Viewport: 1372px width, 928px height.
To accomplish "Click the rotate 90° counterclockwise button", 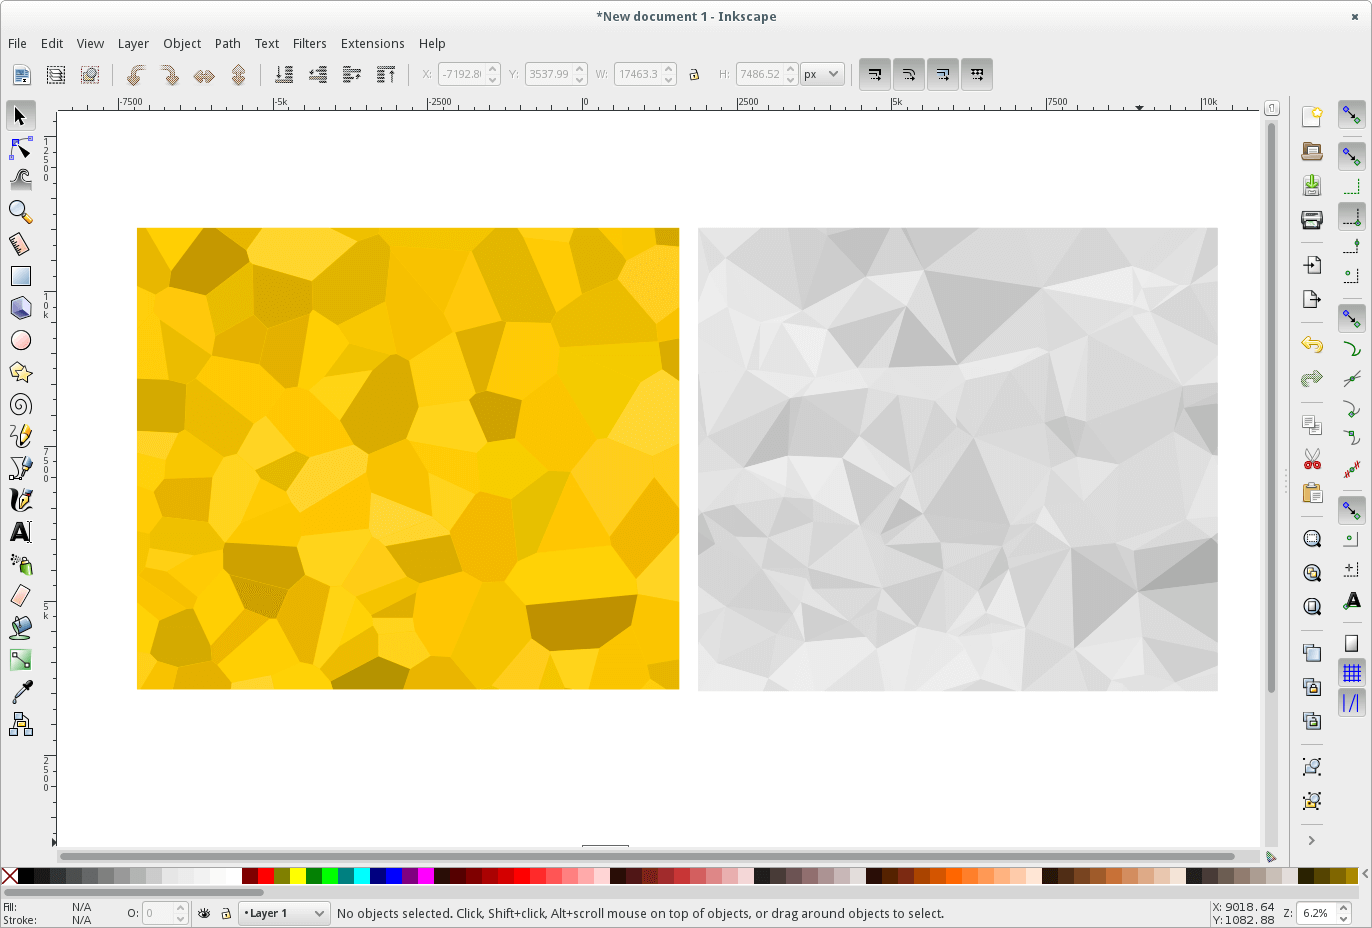I will [x=136, y=73].
